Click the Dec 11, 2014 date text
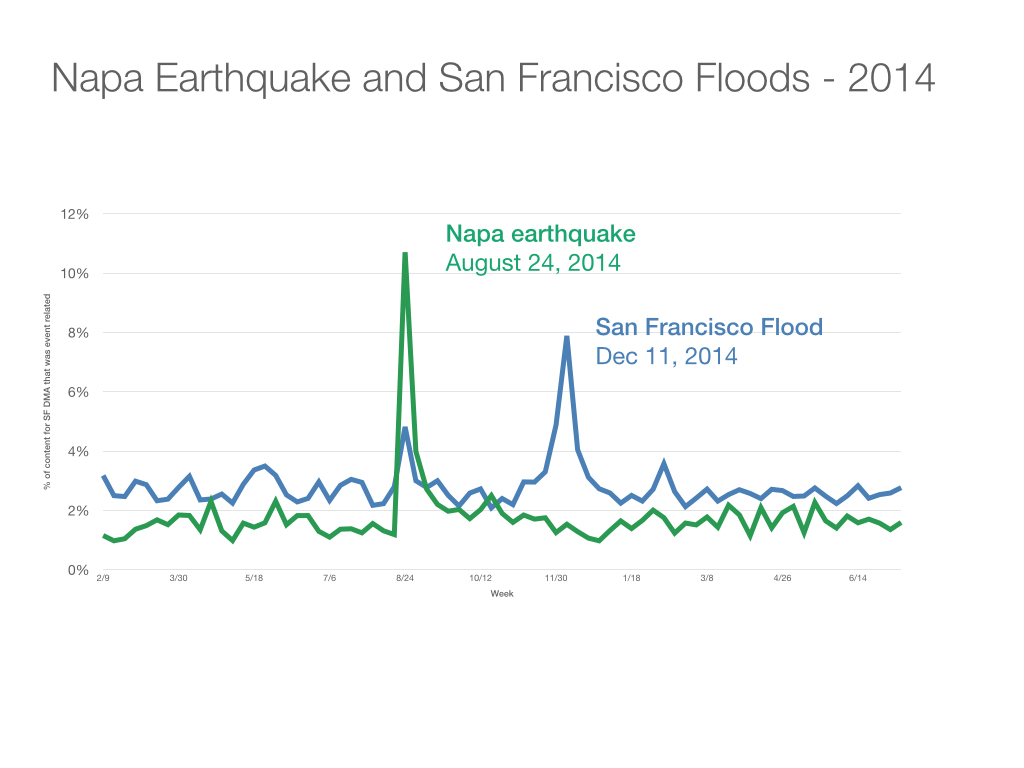This screenshot has height=768, width=1024. coord(666,356)
